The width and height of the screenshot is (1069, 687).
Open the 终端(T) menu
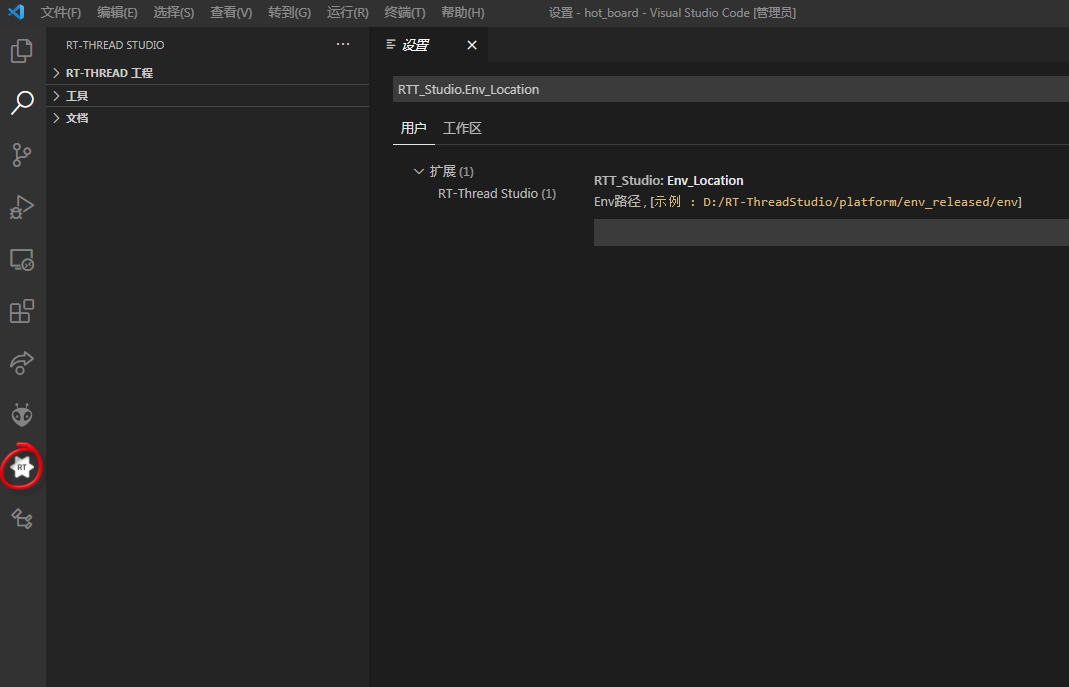(x=405, y=12)
